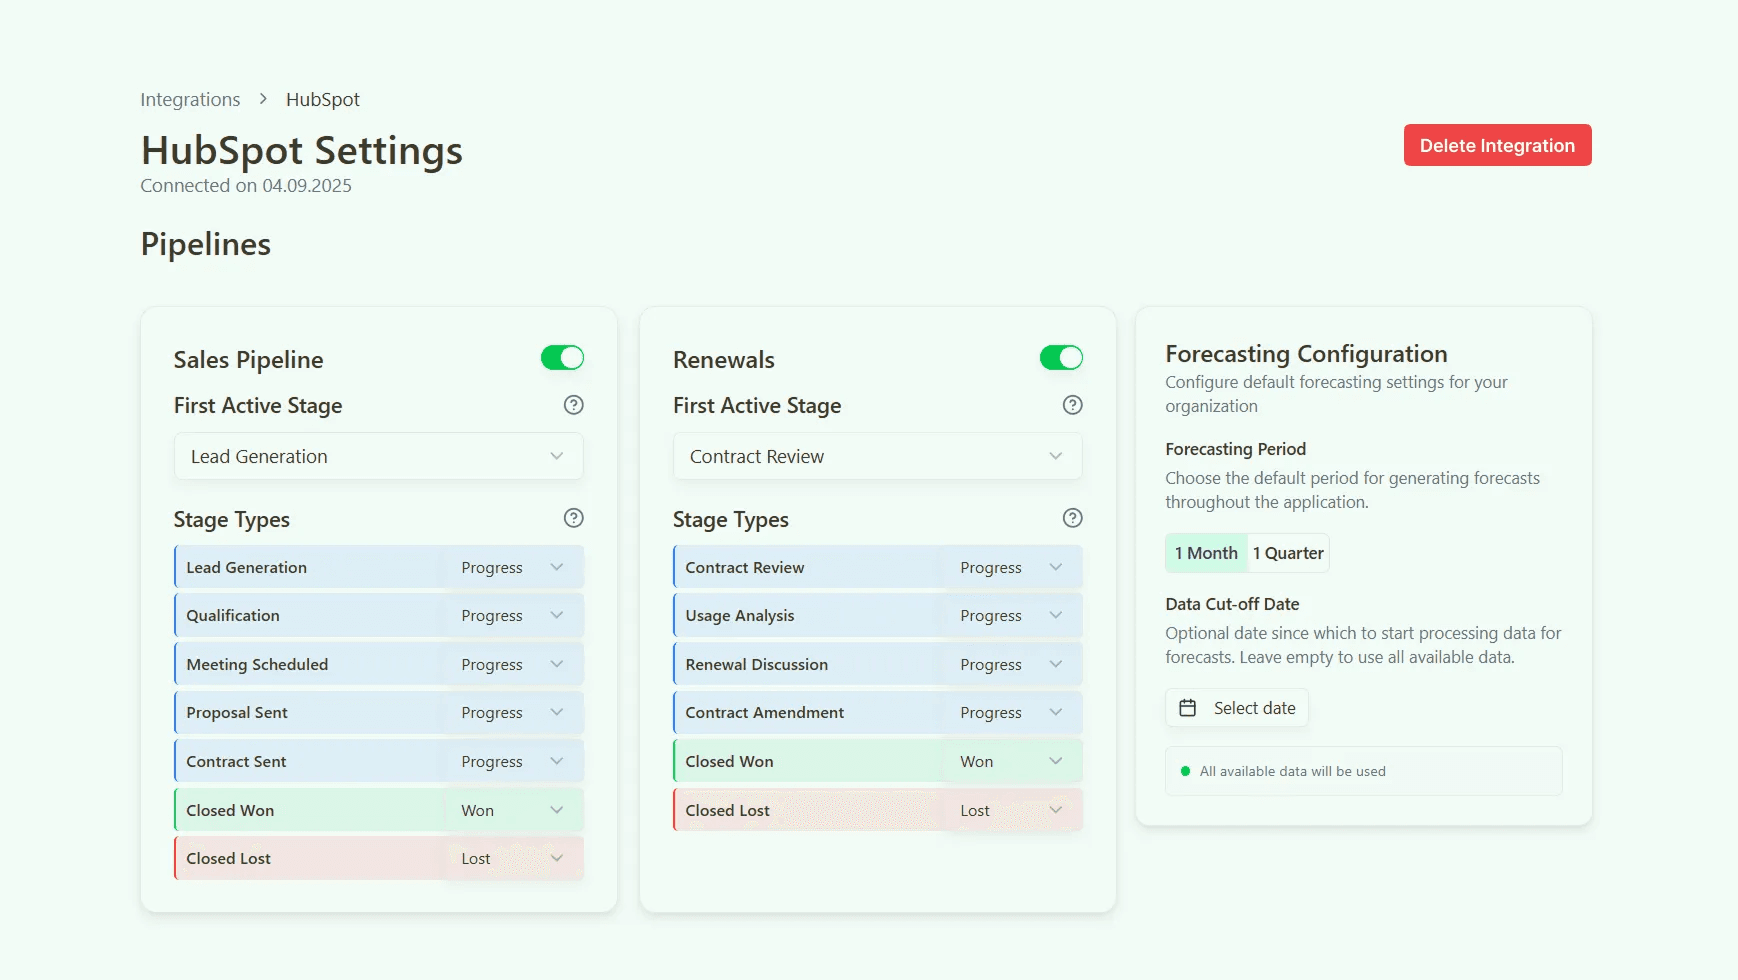Select the 1 Quarter forecasting period
Image resolution: width=1738 pixels, height=980 pixels.
coord(1288,553)
